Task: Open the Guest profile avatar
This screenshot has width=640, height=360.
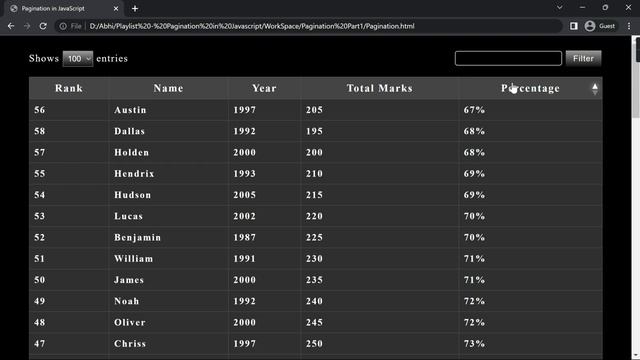Action: pos(590,26)
